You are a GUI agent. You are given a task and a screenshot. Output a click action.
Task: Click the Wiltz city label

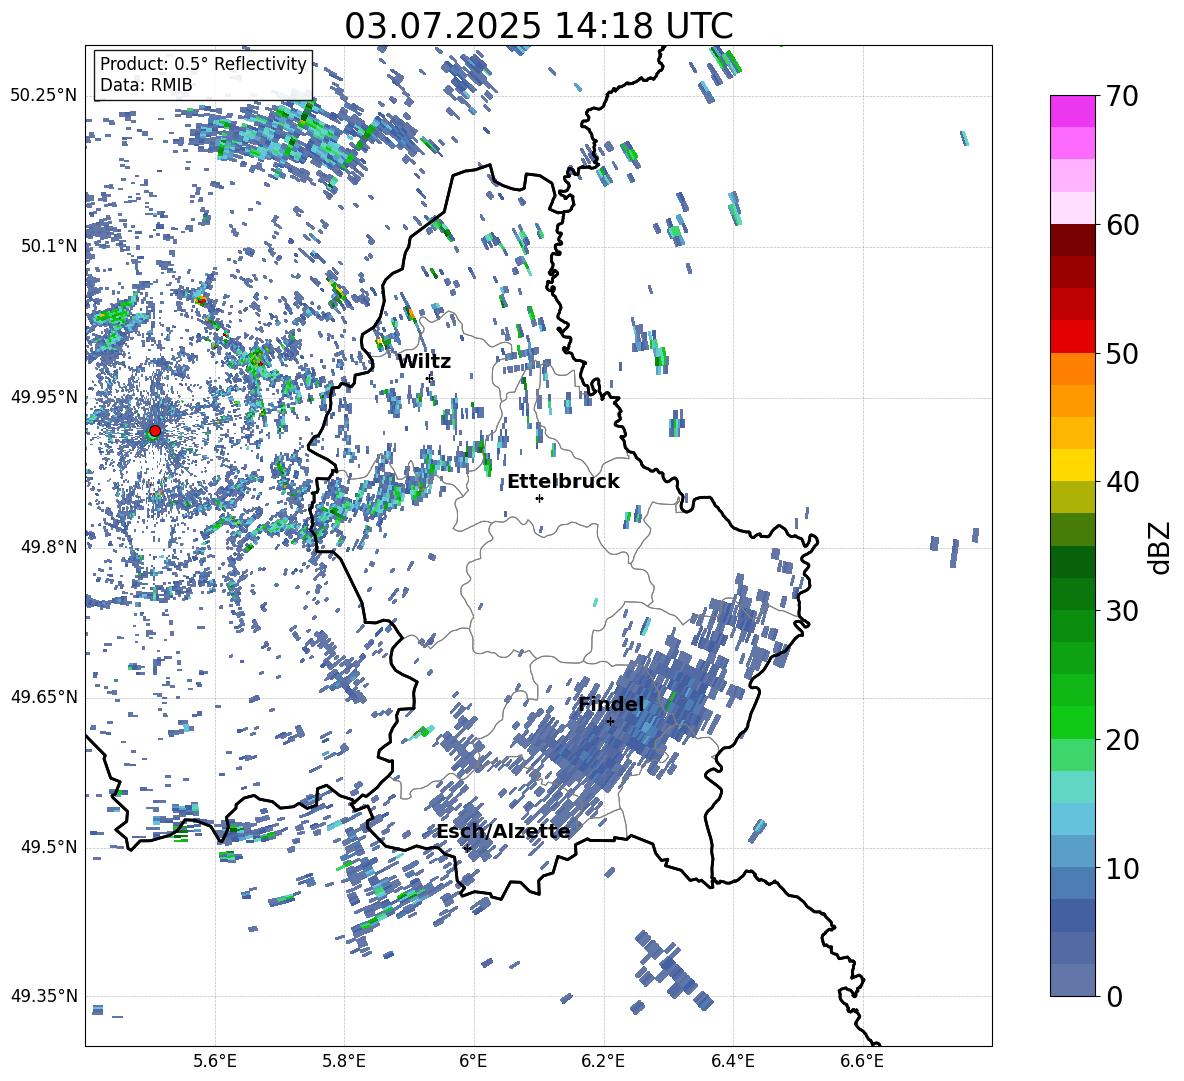pyautogui.click(x=424, y=362)
